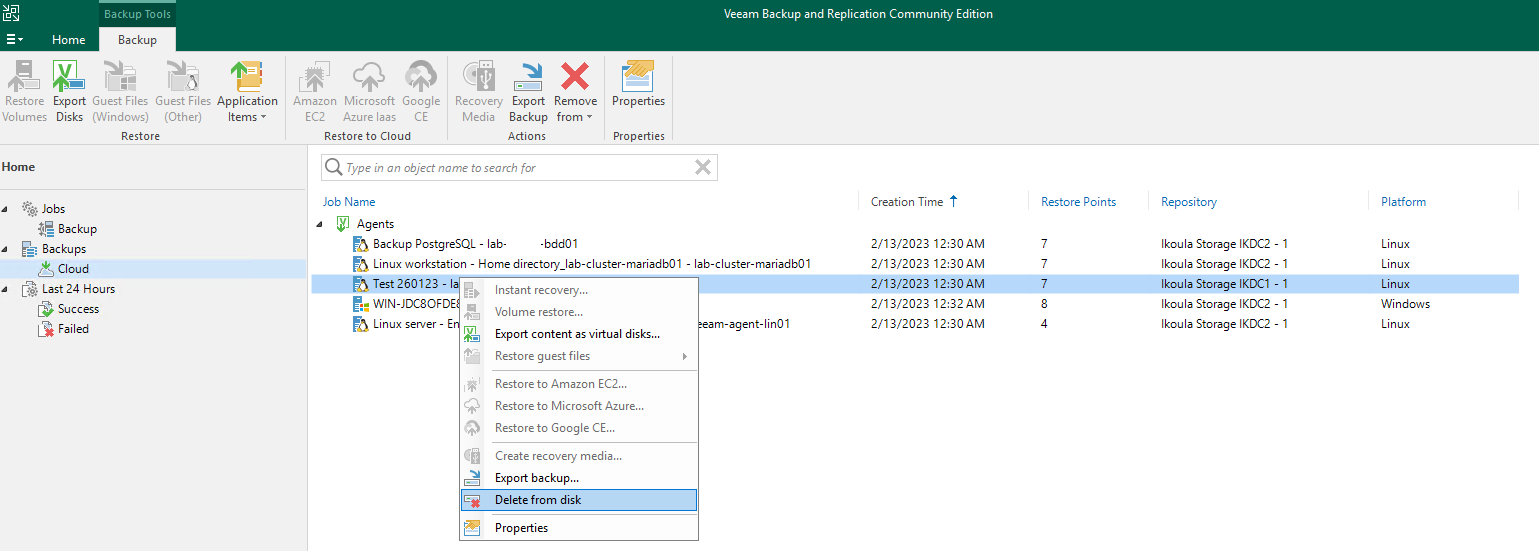Select the Backup ribbon tab

coord(137,40)
